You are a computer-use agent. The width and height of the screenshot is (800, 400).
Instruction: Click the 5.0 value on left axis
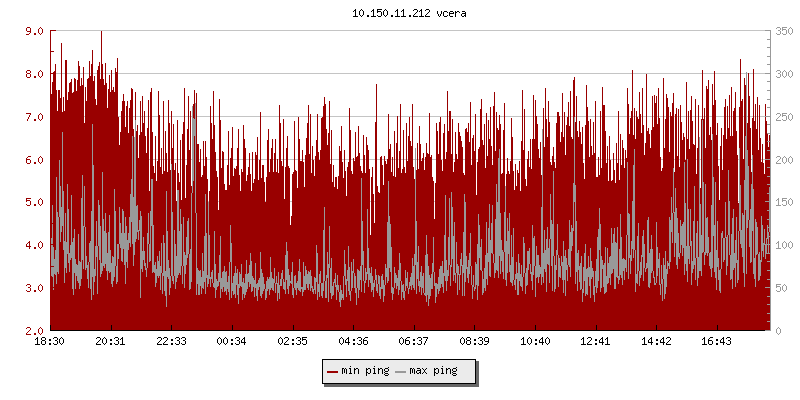point(34,202)
